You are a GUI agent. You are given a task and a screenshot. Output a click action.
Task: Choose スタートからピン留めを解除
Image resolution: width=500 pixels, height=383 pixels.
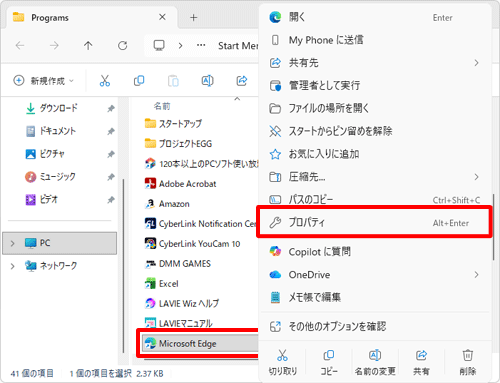(375, 131)
